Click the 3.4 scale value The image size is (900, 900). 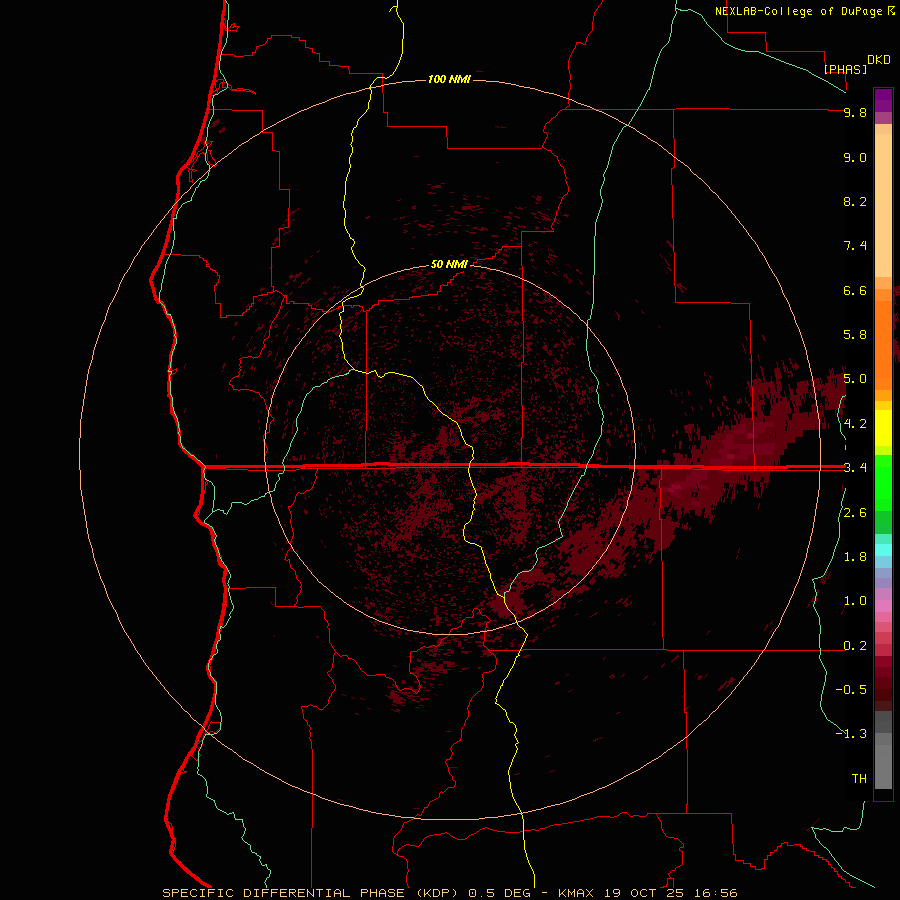coord(855,468)
